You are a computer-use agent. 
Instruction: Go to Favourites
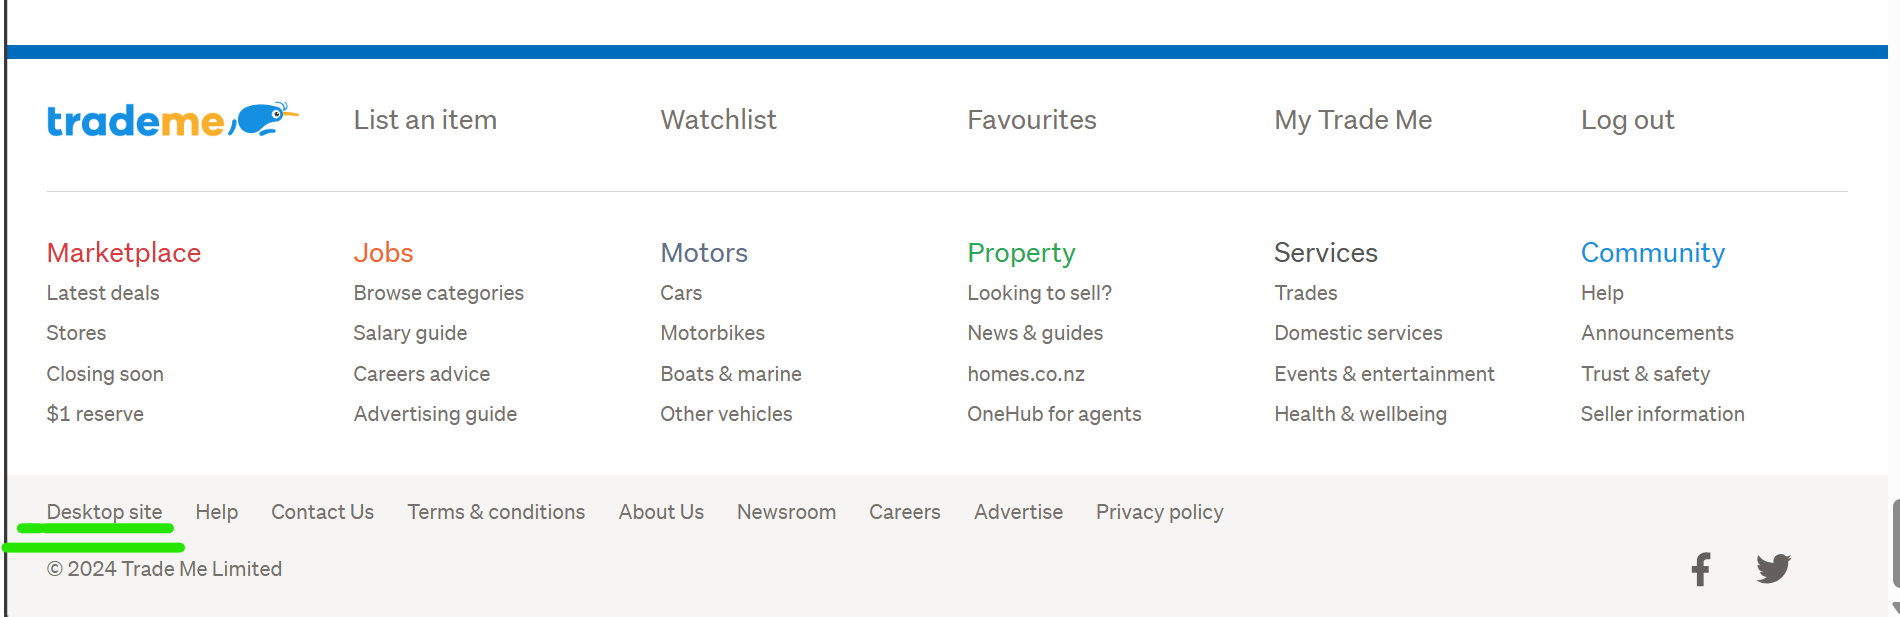click(x=1031, y=120)
